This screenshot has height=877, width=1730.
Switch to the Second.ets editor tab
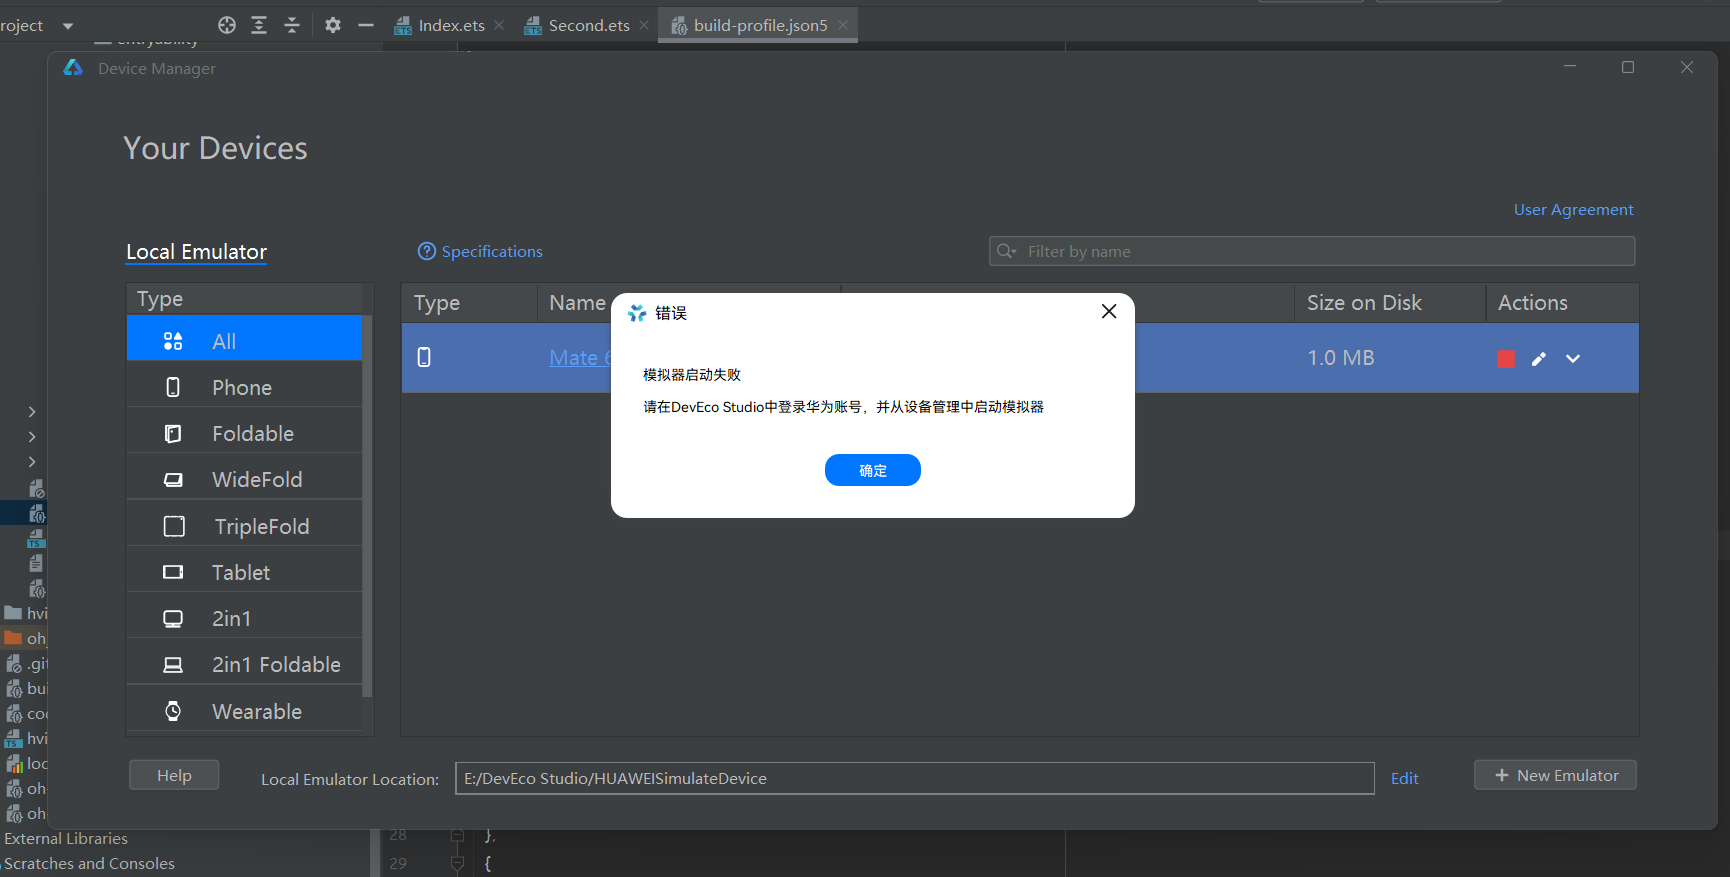point(589,25)
